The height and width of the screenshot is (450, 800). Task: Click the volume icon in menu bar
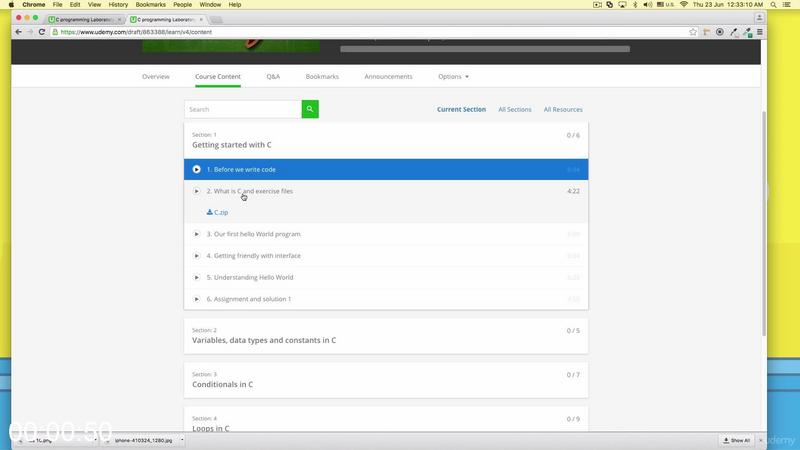[x=647, y=5]
